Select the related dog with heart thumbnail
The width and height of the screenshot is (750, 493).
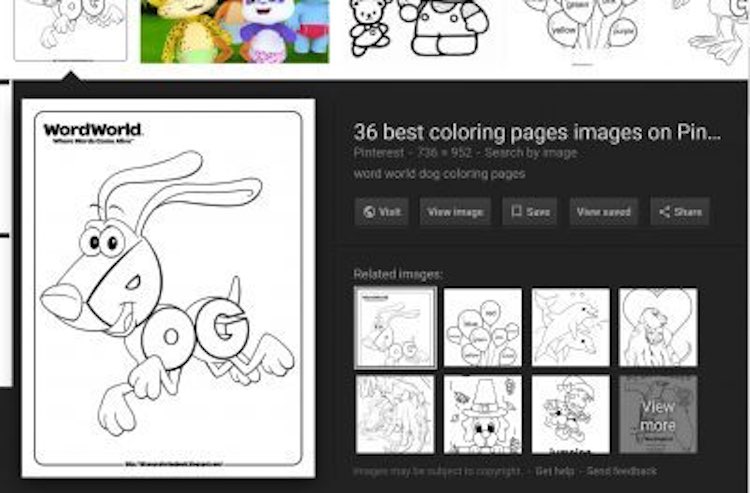[x=658, y=328]
